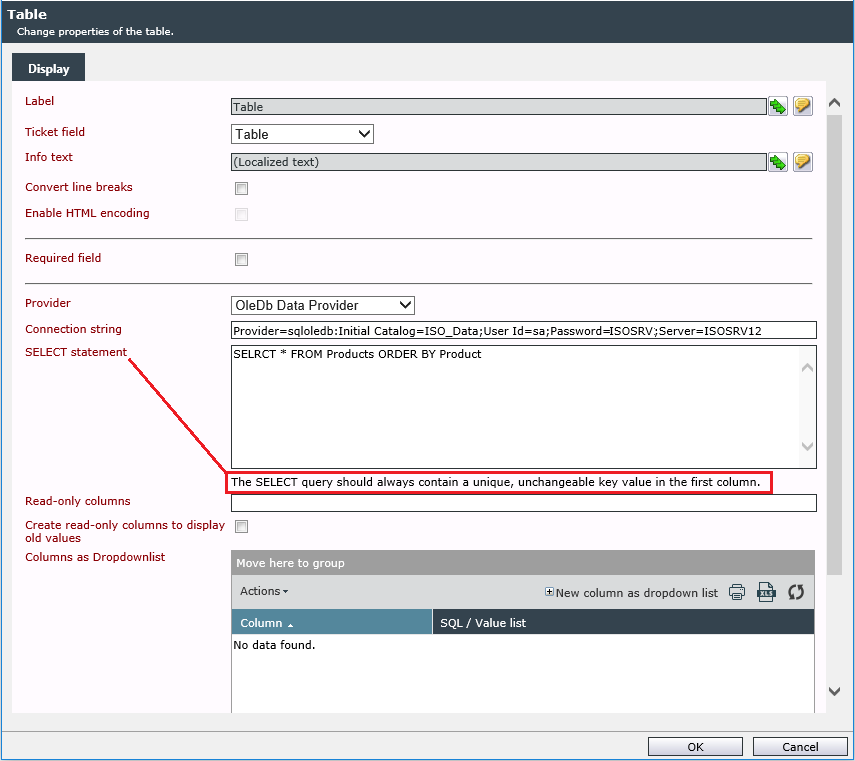Click into the Connection string field

coord(523,330)
